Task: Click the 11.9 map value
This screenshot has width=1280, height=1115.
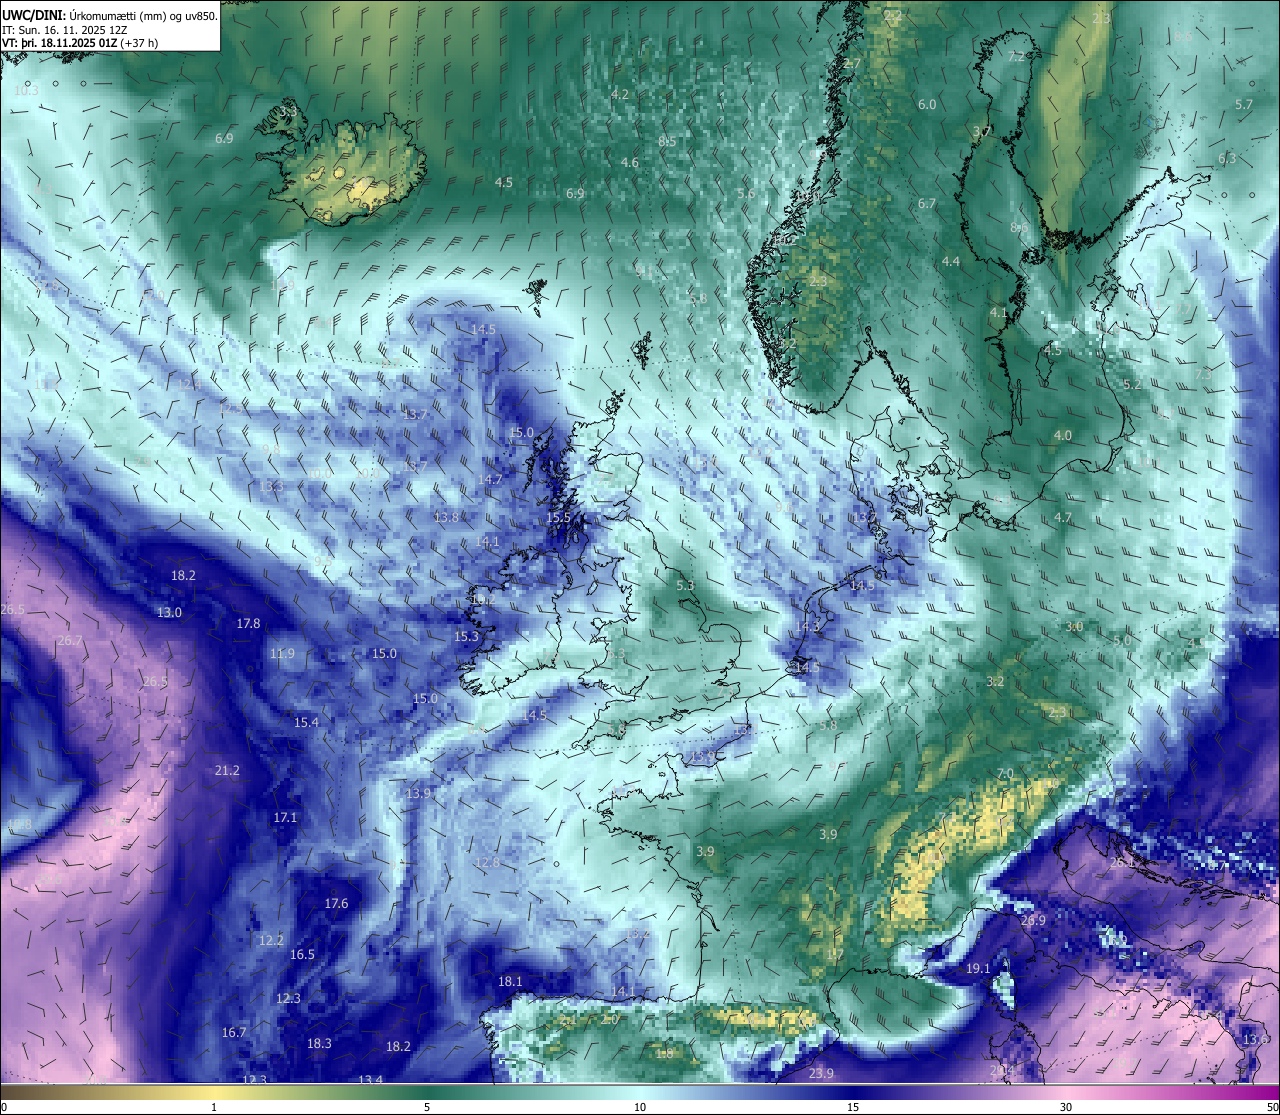Action: tap(282, 653)
